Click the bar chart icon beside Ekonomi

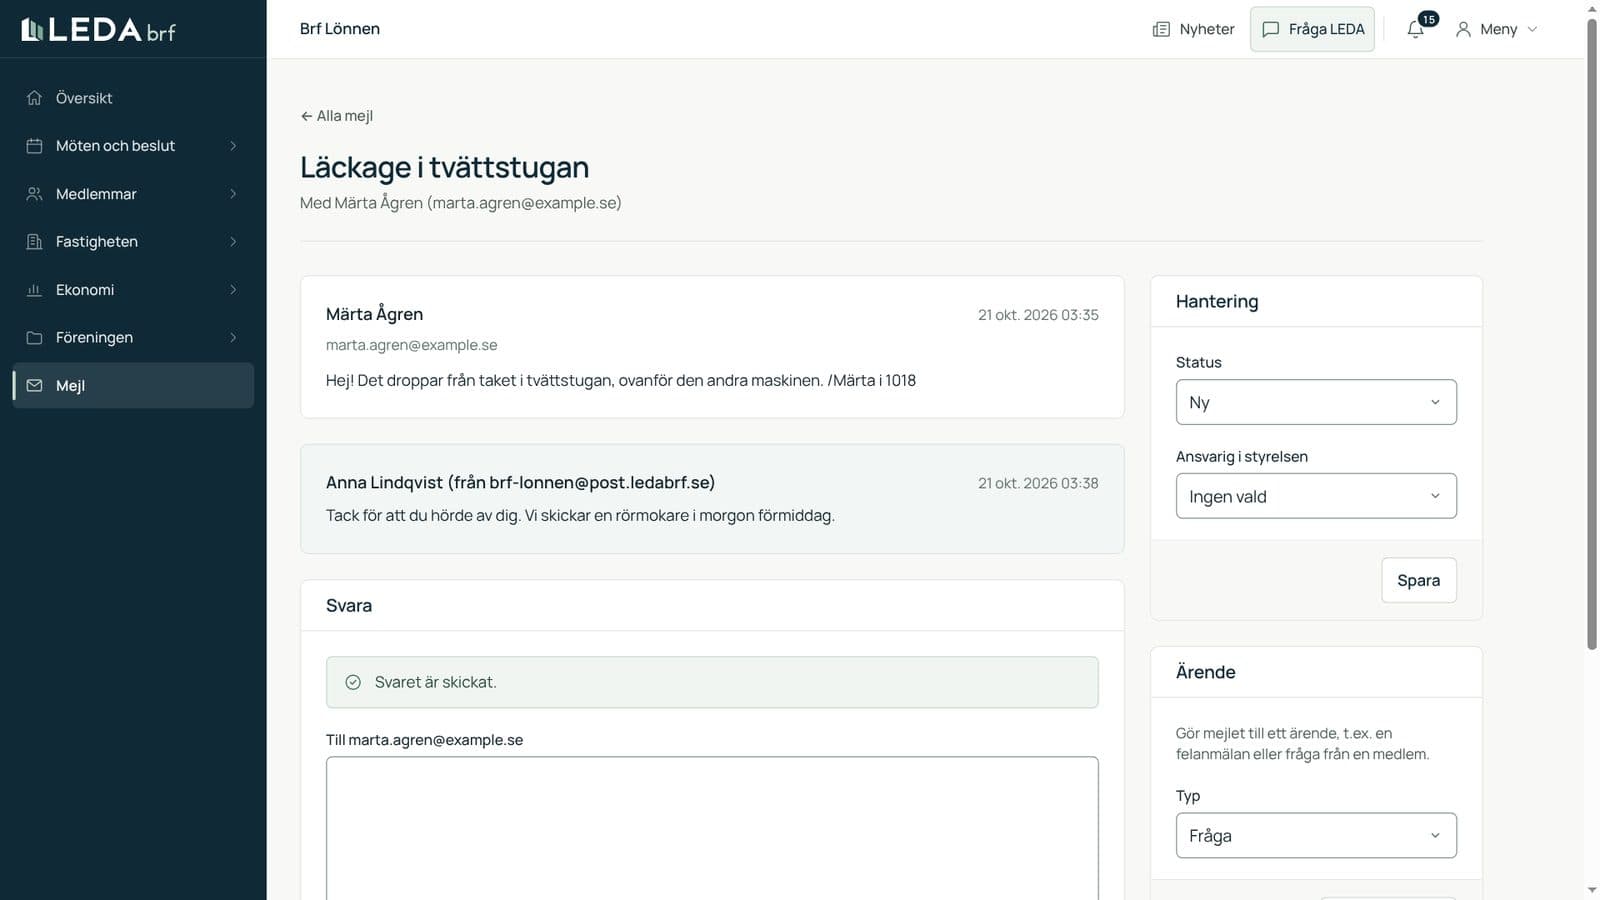(34, 290)
